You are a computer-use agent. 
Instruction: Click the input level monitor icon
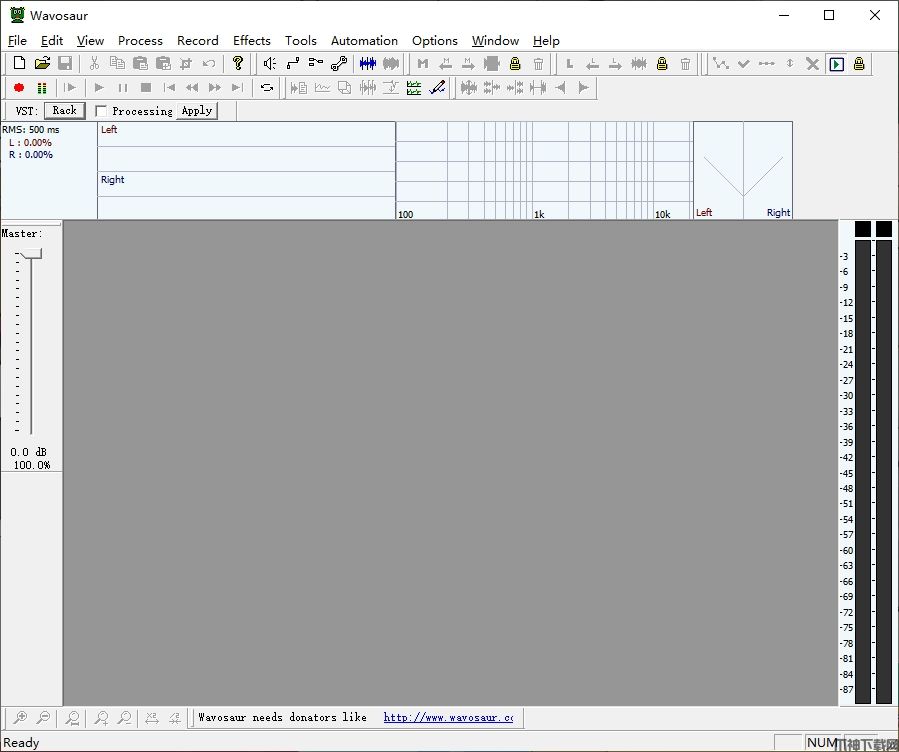pos(42,88)
